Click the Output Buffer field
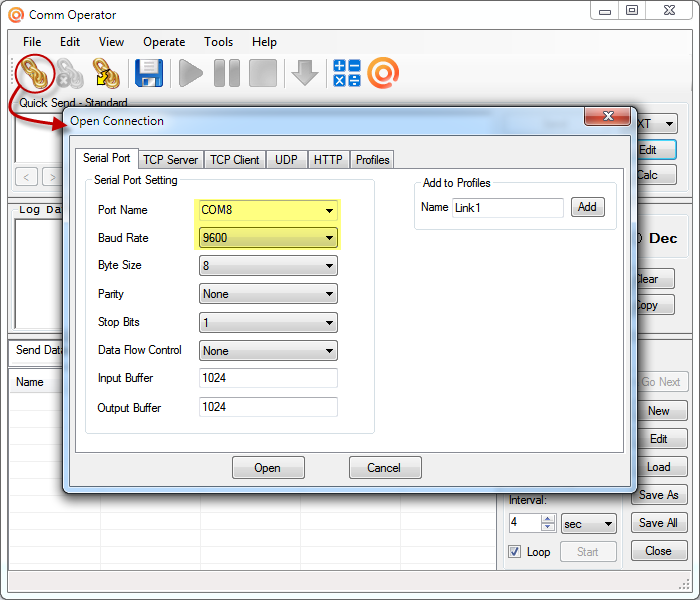Viewport: 700px width, 600px height. pyautogui.click(x=268, y=407)
